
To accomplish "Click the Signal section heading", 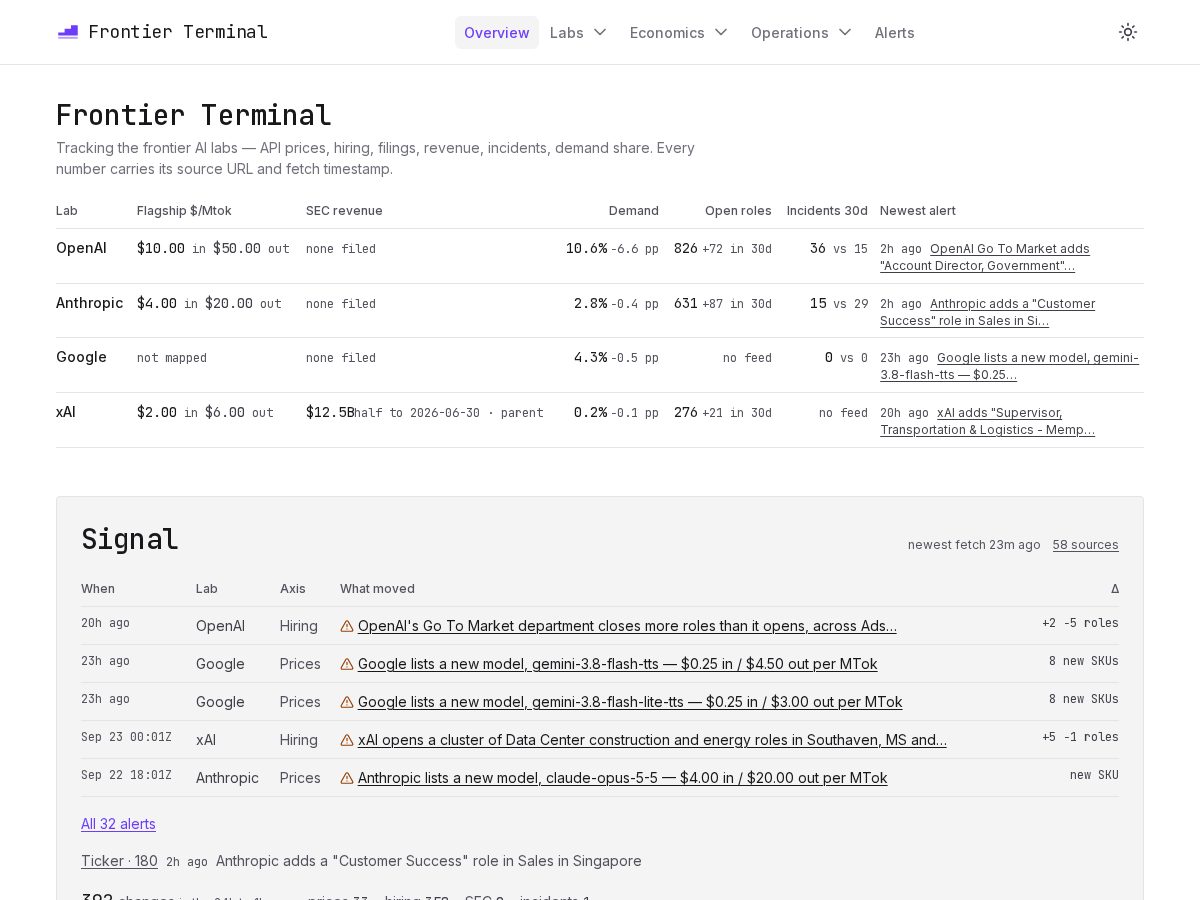I will click(x=130, y=539).
